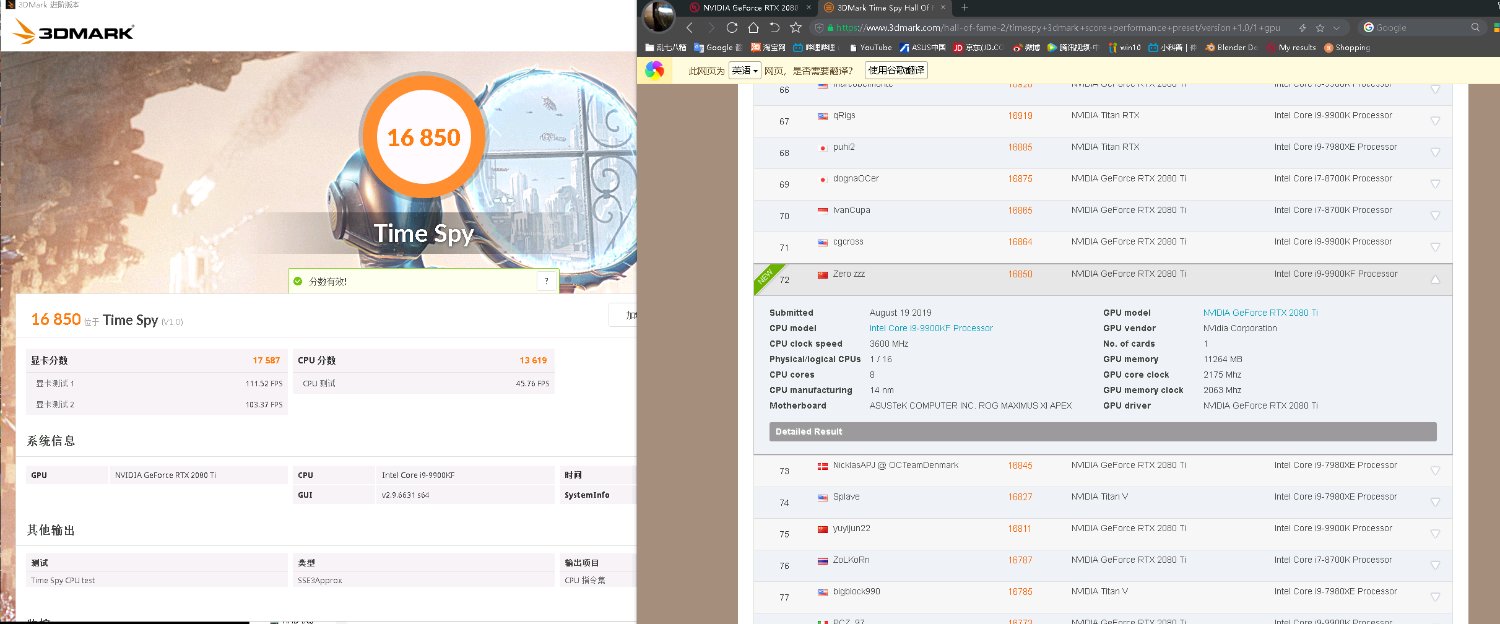
Task: Expand row 76 ZoLKoRn details triangle
Action: [1435, 565]
